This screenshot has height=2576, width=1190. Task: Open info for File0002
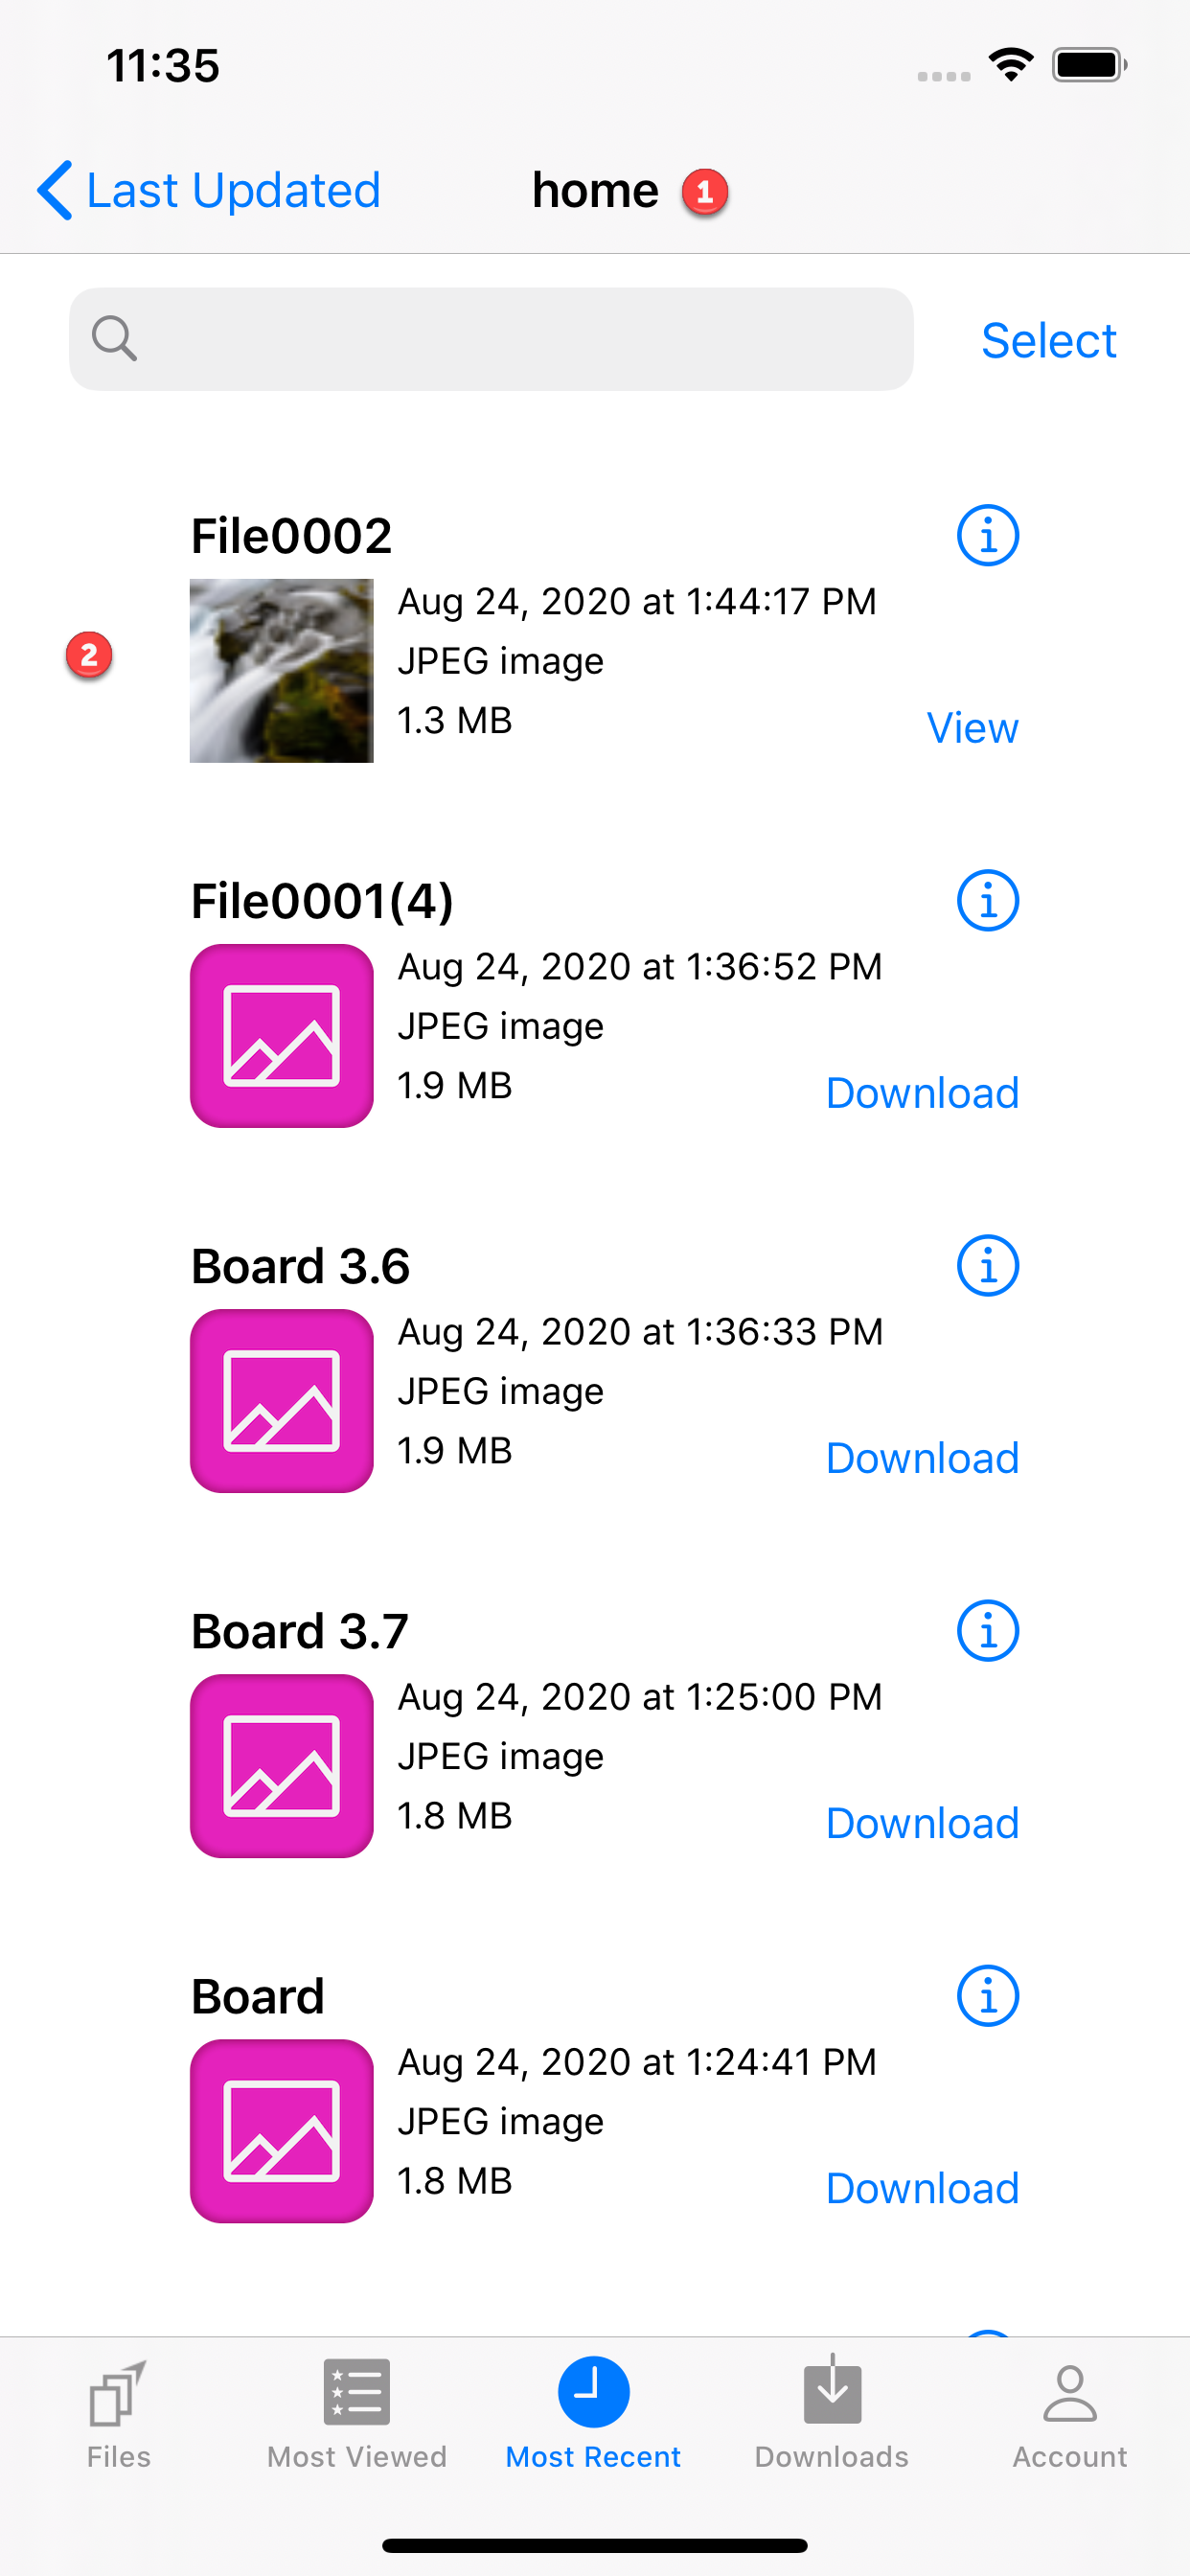pos(987,536)
